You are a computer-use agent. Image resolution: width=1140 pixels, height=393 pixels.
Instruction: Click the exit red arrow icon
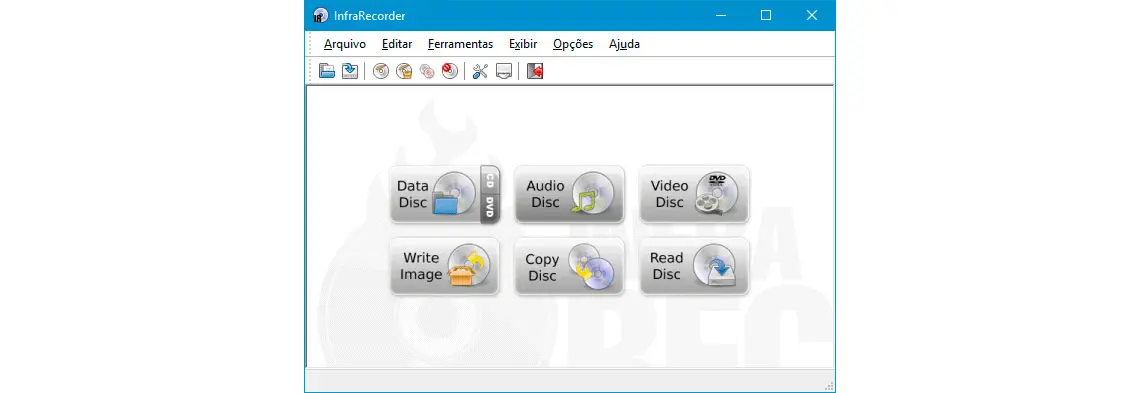pyautogui.click(x=535, y=70)
